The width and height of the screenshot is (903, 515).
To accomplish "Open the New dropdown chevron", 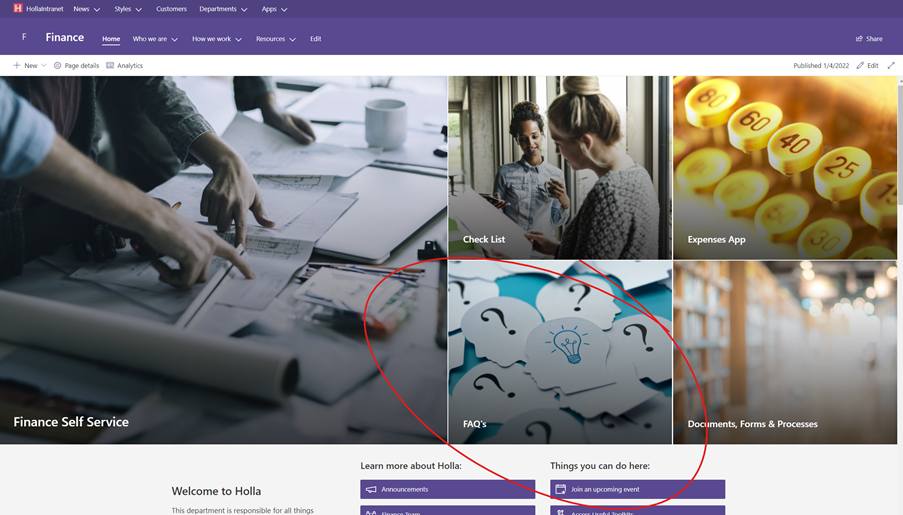I will [44, 66].
